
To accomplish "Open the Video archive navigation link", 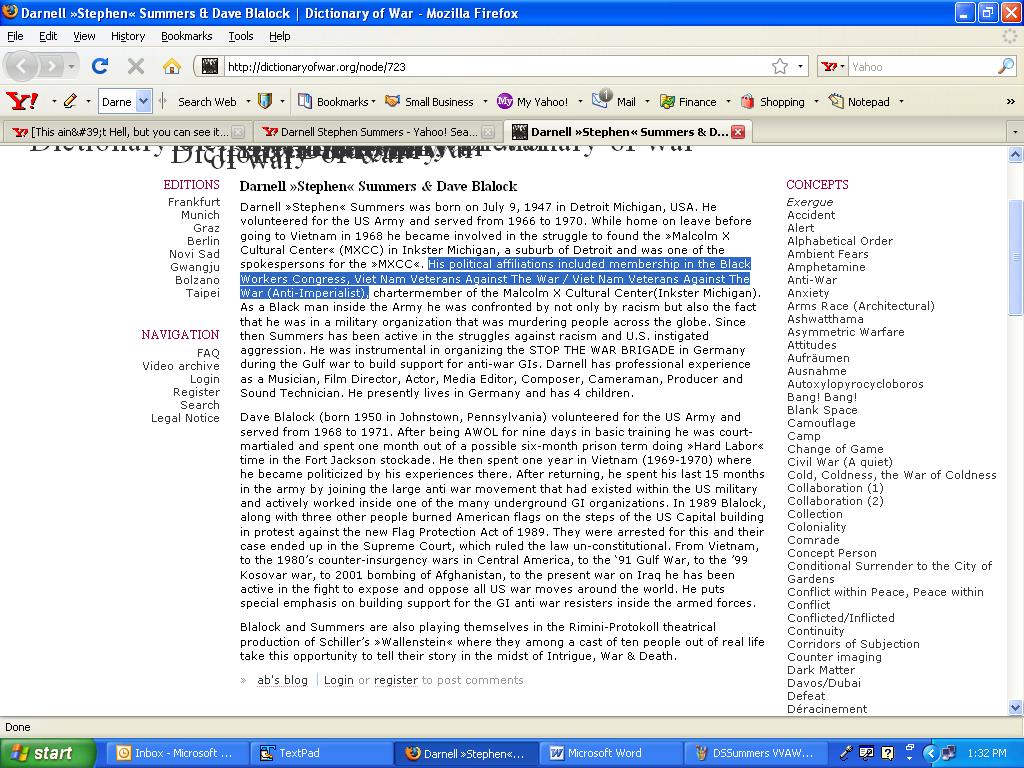I will (x=180, y=366).
